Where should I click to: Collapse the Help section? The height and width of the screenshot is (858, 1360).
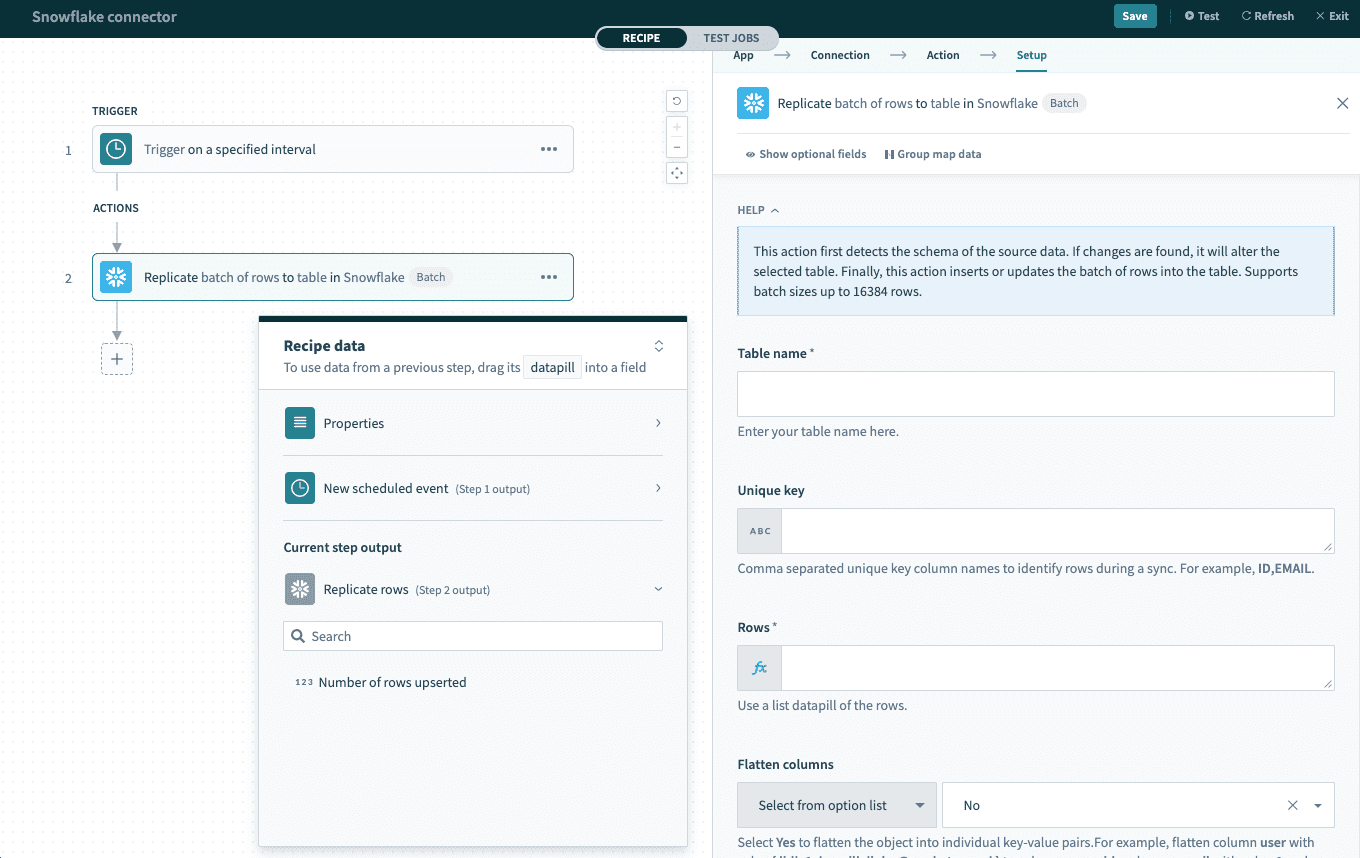pyautogui.click(x=758, y=210)
